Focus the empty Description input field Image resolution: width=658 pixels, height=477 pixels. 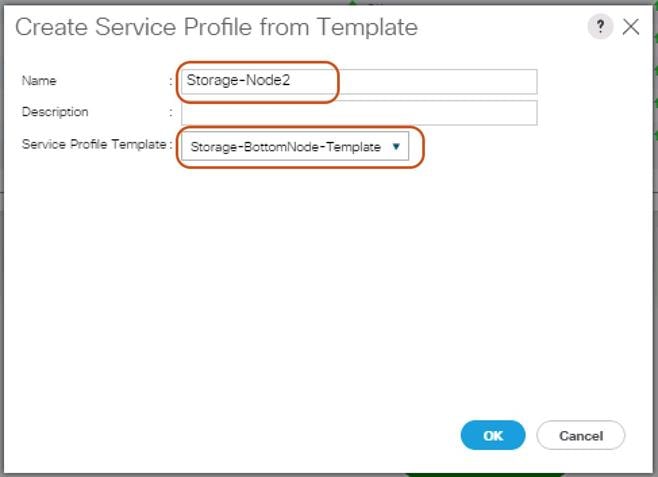click(x=359, y=113)
